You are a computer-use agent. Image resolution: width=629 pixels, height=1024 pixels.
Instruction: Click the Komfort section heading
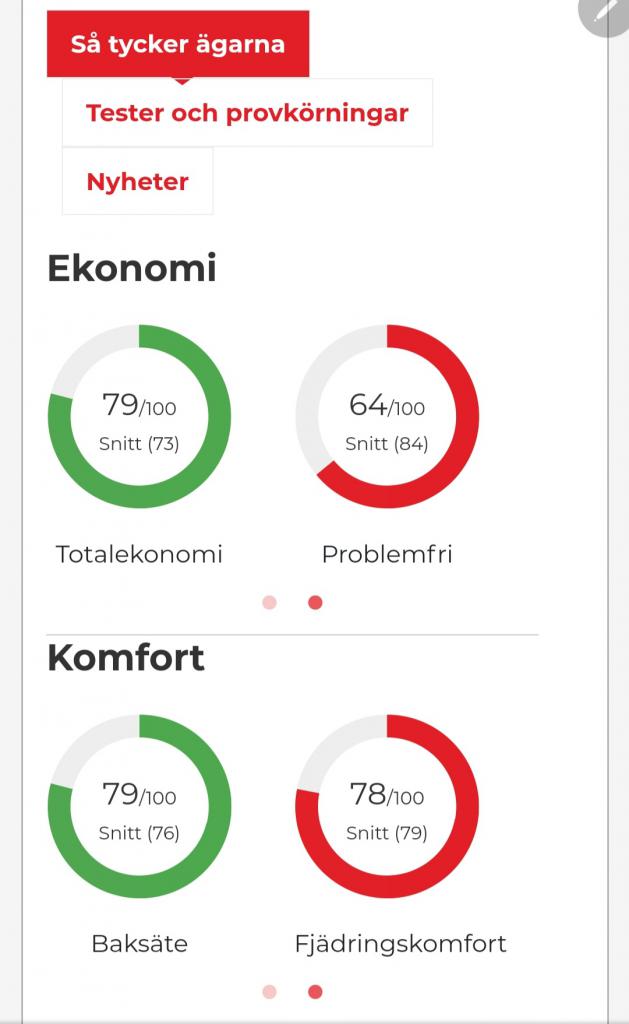(126, 657)
